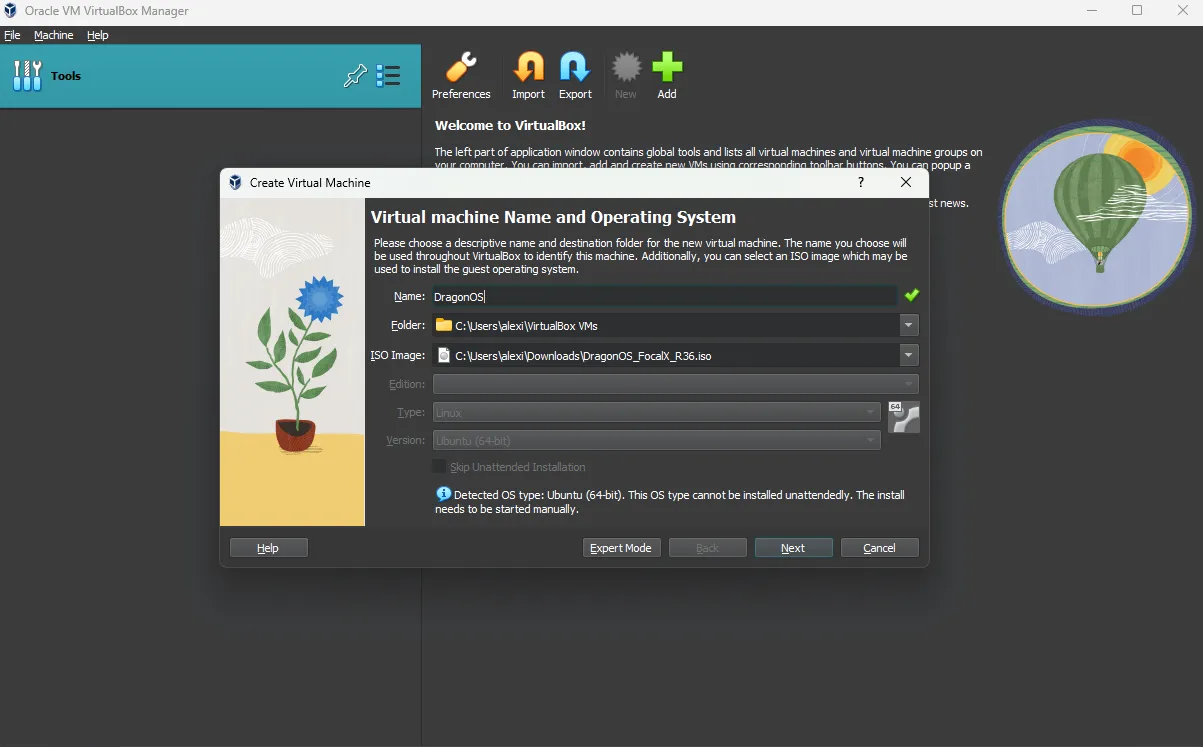Expand the Version dropdown showing Ubuntu 64-bit
Viewport: 1203px width, 747px height.
click(x=869, y=440)
